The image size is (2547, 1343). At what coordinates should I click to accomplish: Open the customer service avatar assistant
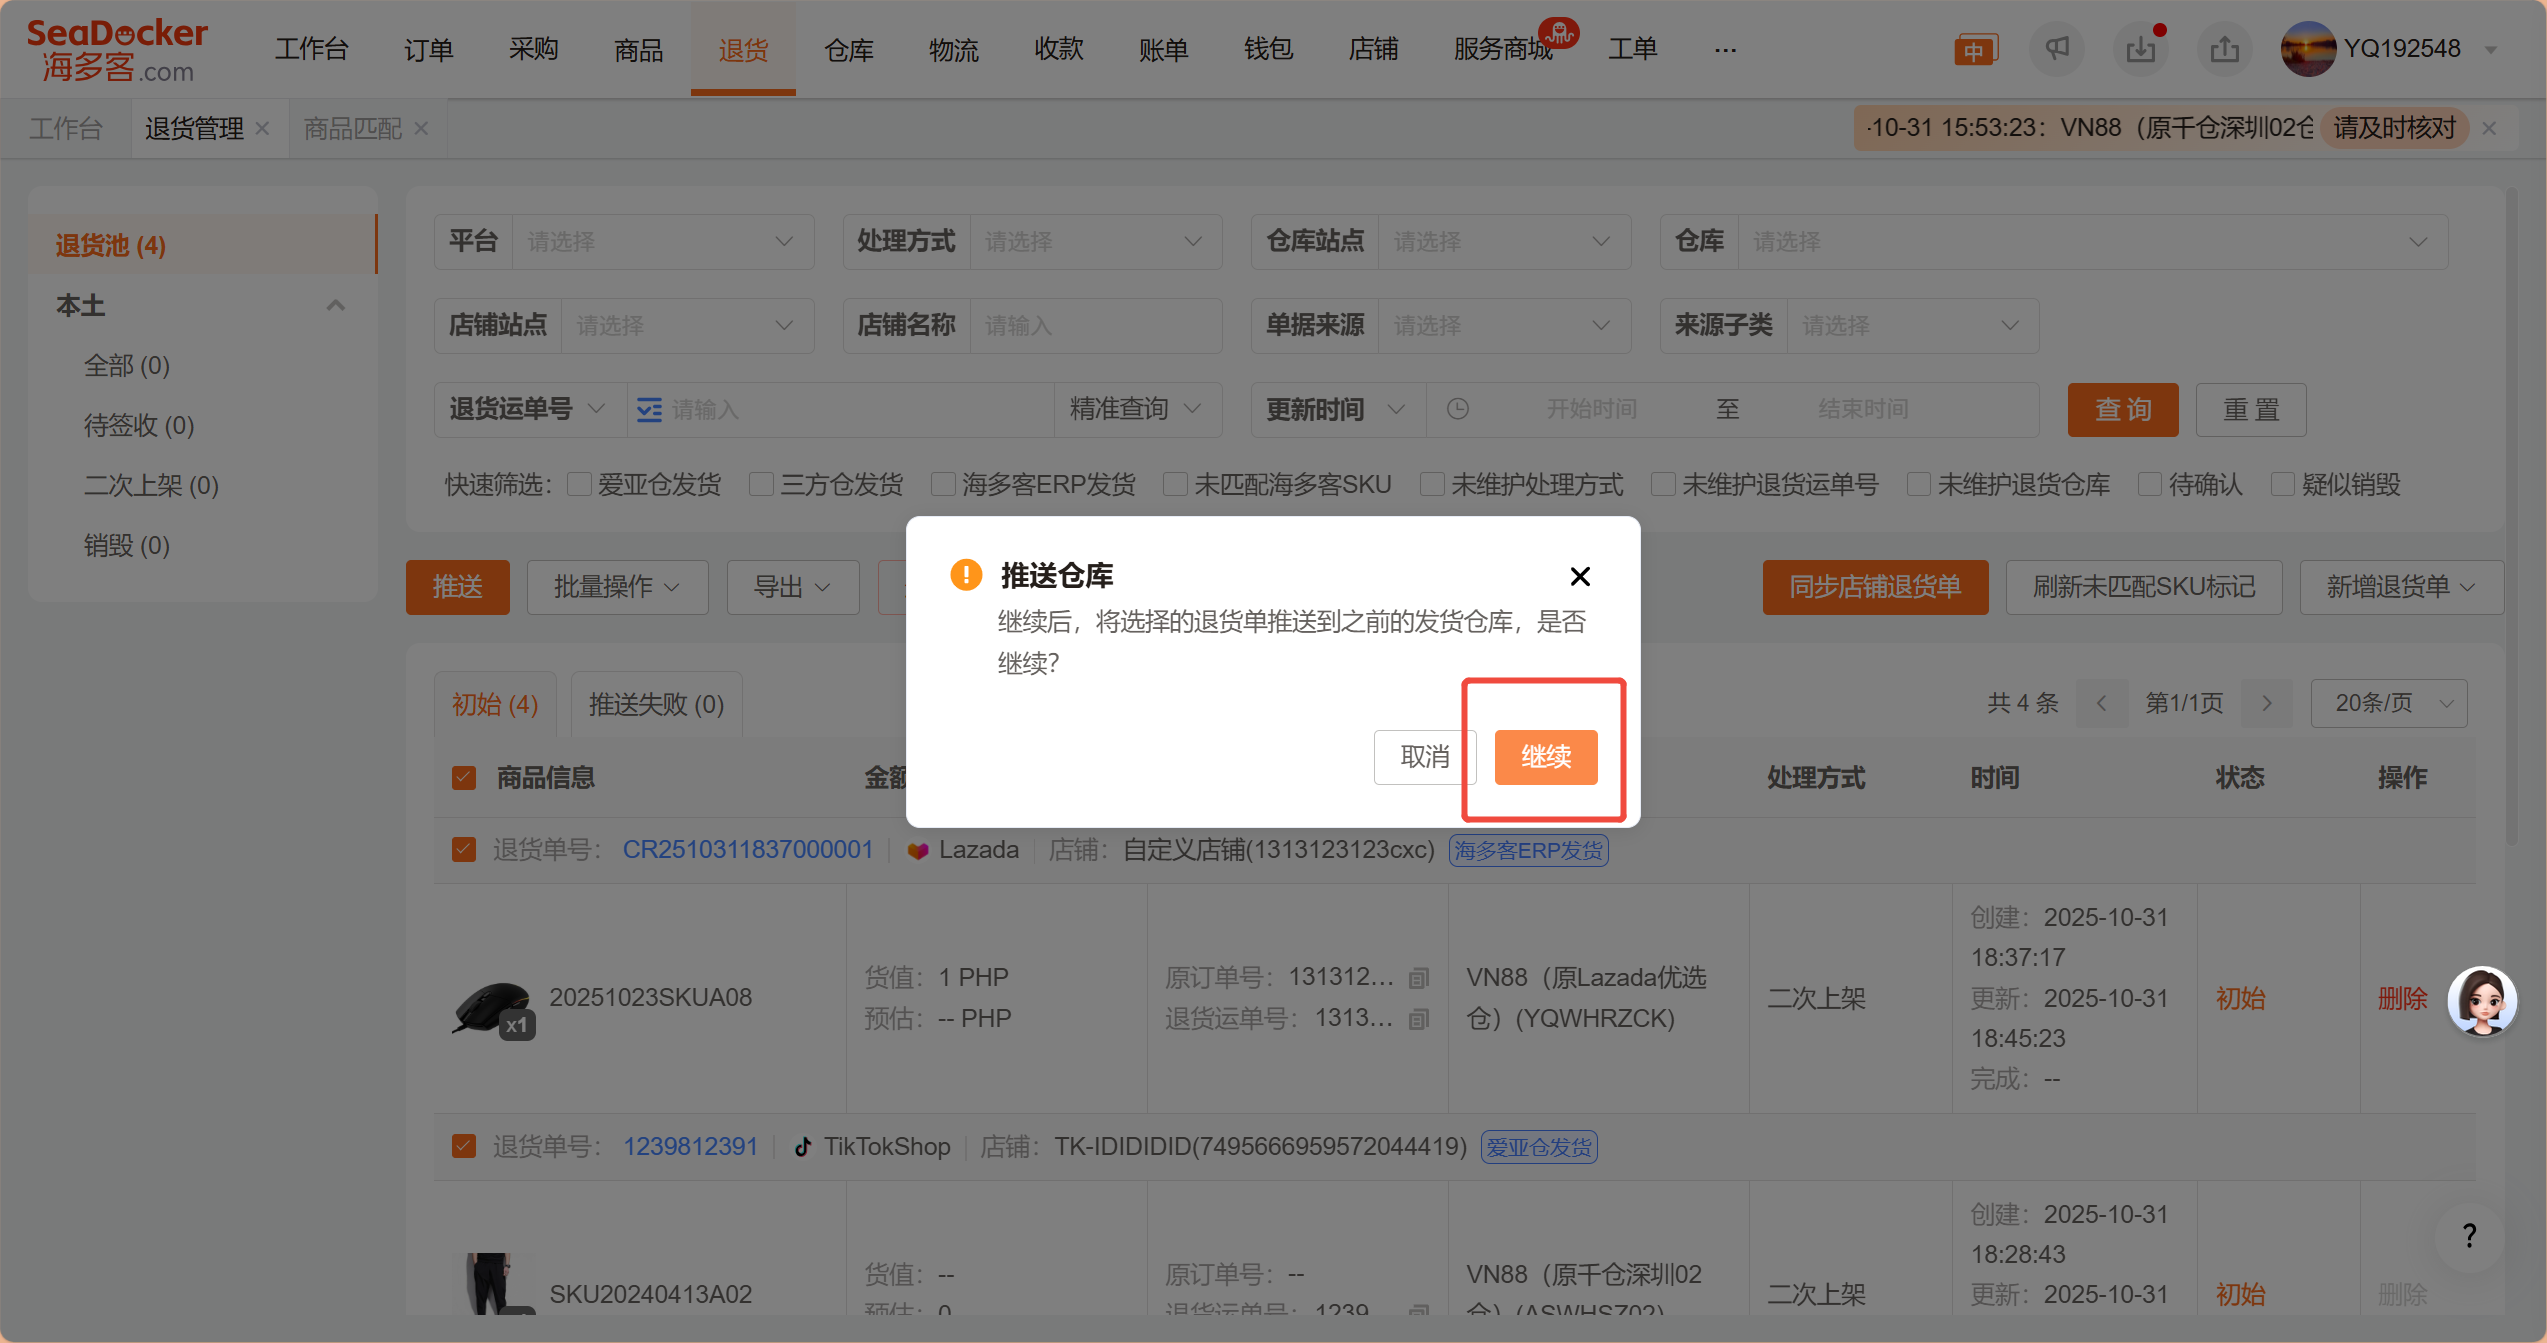[2481, 1000]
